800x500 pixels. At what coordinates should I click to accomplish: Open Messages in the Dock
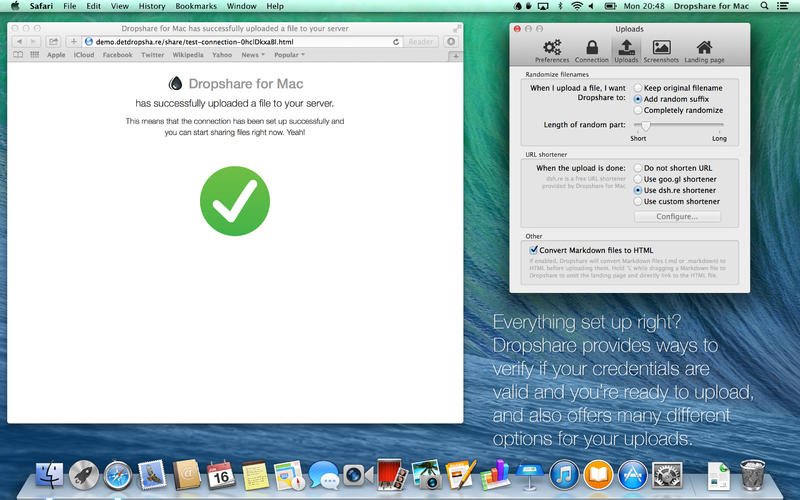coord(323,476)
